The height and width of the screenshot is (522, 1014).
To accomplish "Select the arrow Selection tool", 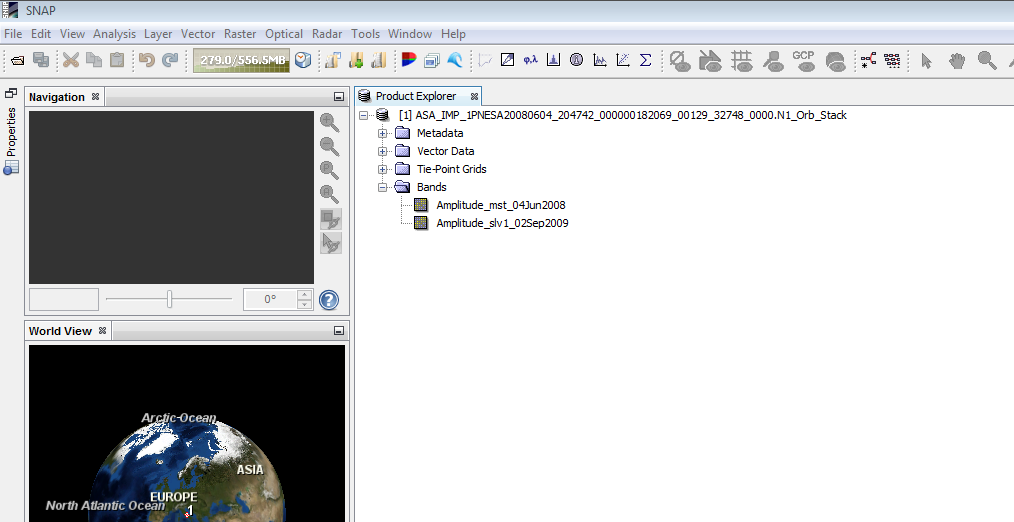I will click(926, 61).
